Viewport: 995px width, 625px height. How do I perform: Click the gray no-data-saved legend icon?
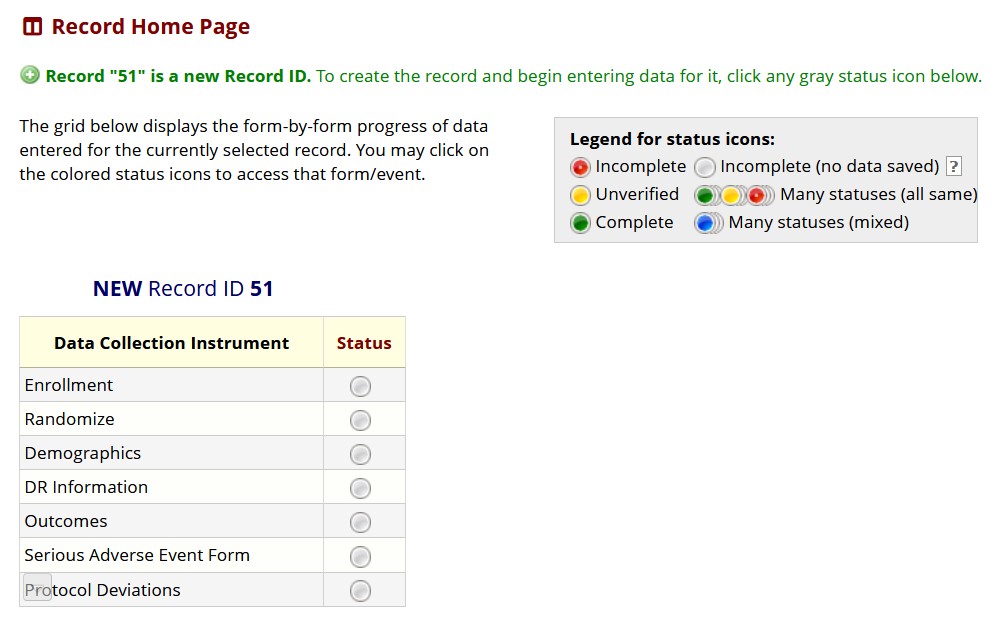705,167
